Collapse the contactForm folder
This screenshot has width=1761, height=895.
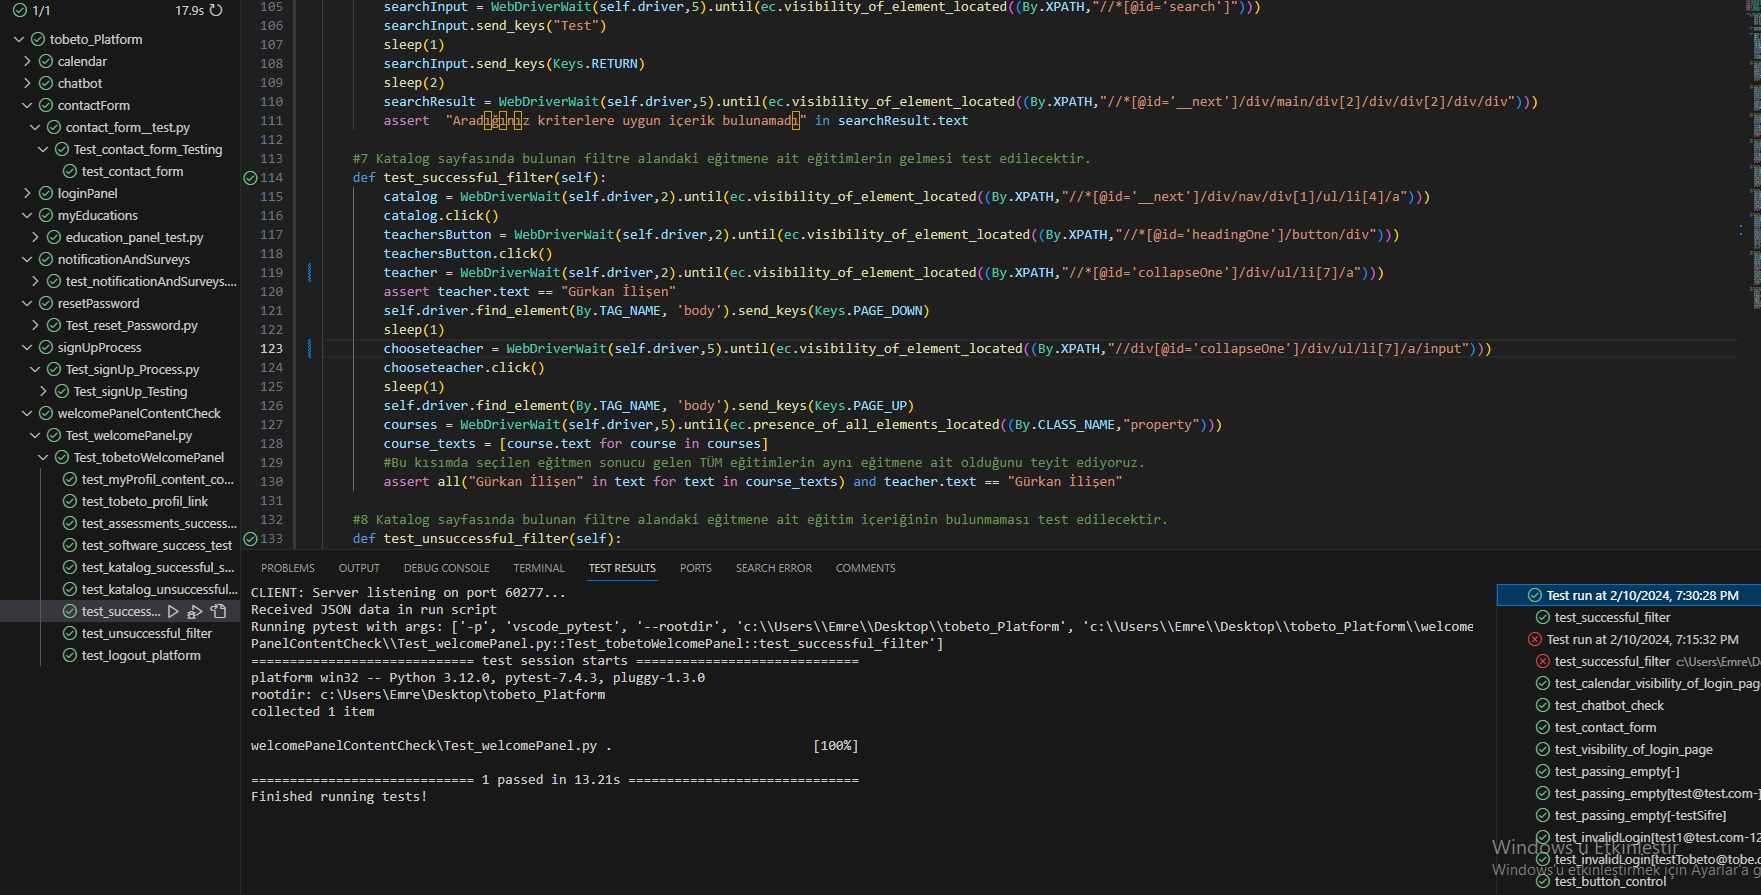(27, 105)
